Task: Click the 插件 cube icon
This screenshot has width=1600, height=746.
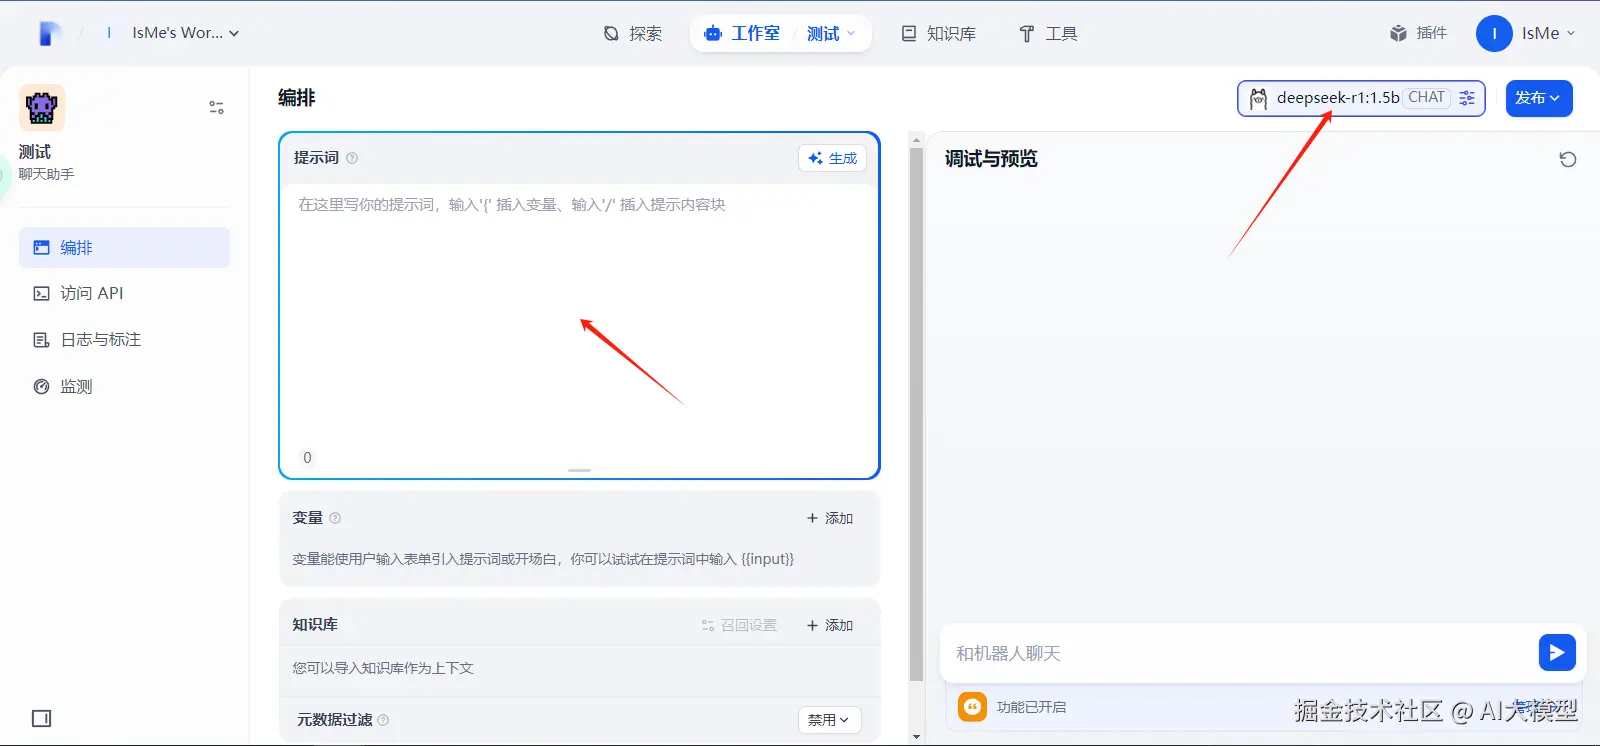Action: (x=1398, y=33)
